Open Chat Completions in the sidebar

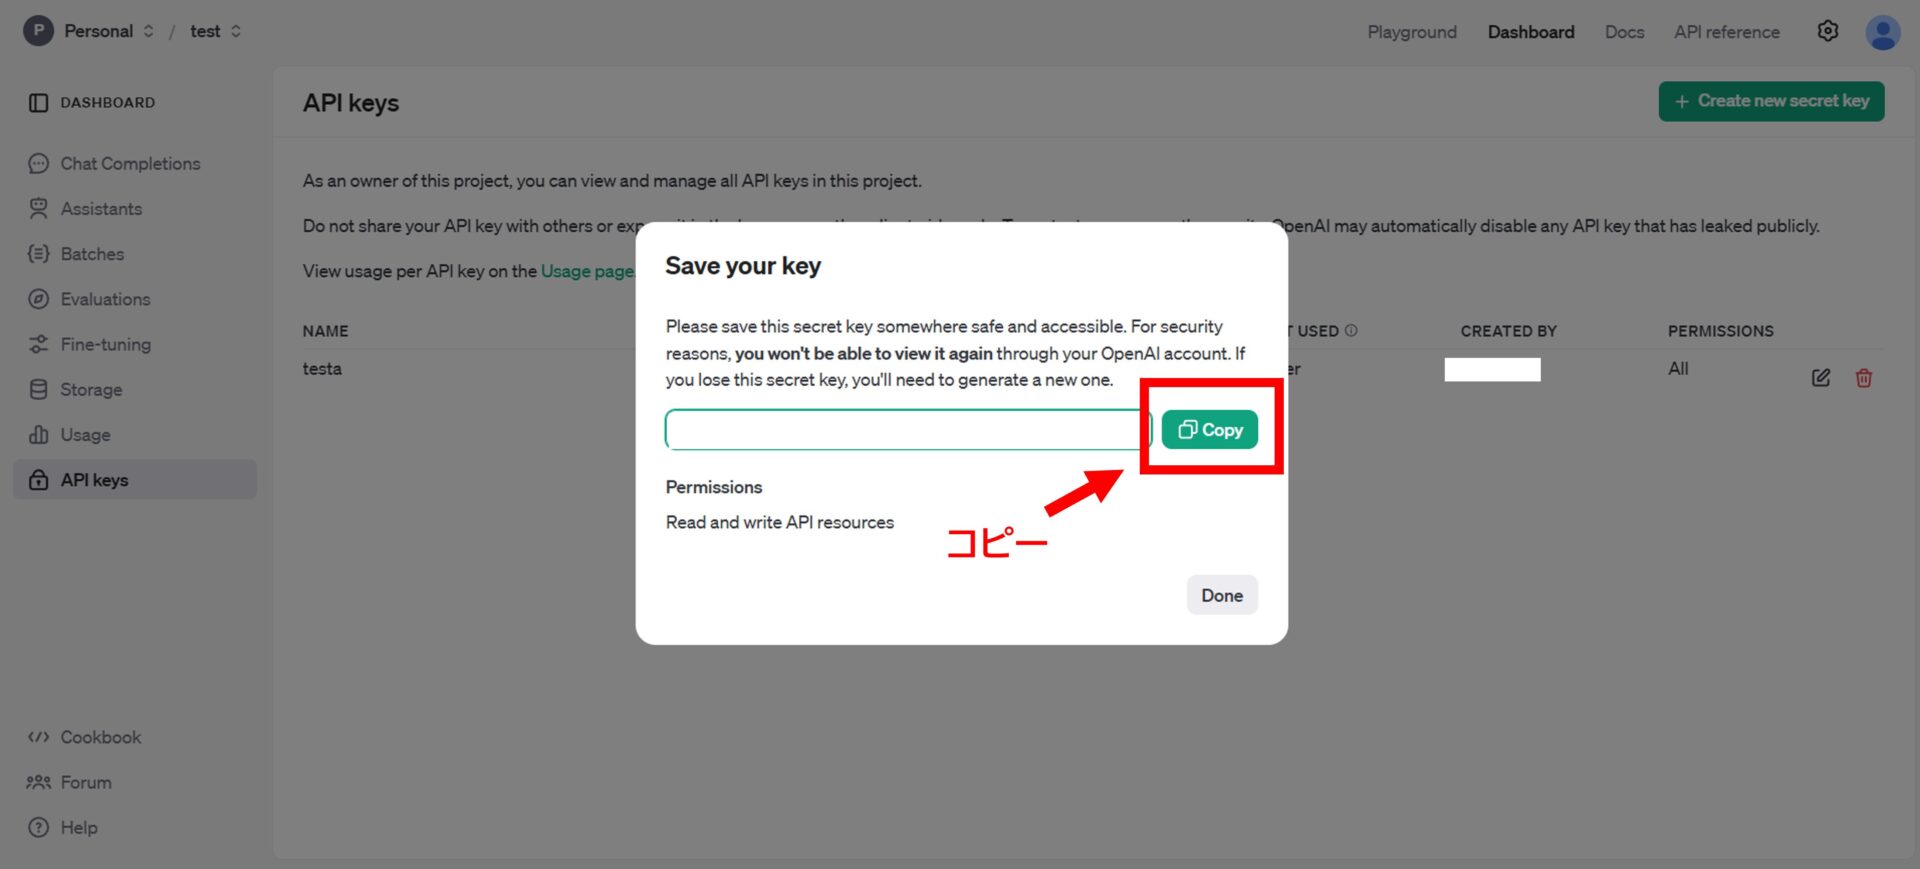pyautogui.click(x=130, y=164)
